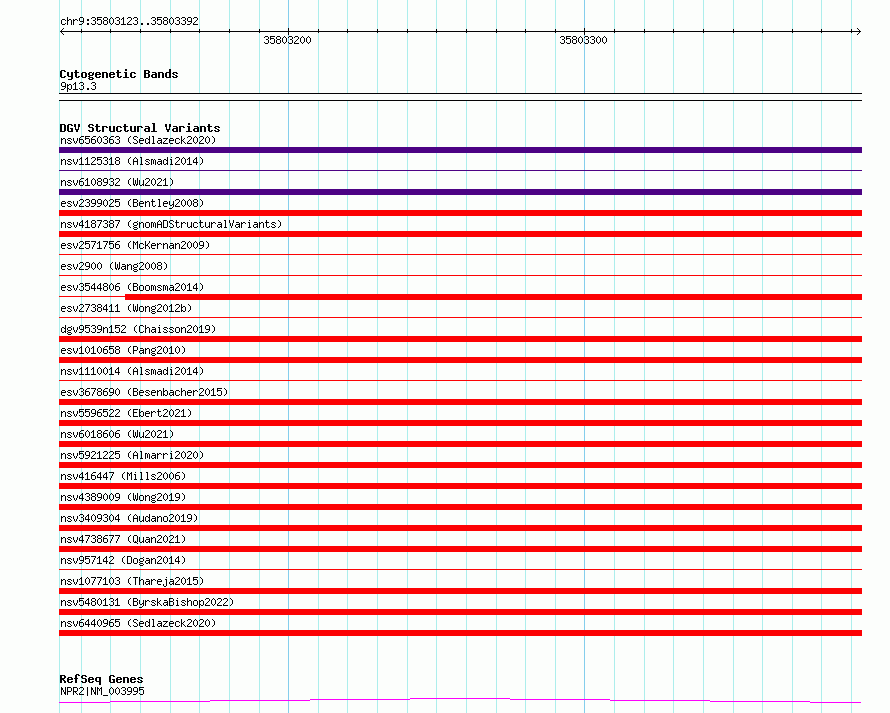The width and height of the screenshot is (890, 713).
Task: Select variant esv2399025 (Bentley2008)
Action: [x=132, y=203]
